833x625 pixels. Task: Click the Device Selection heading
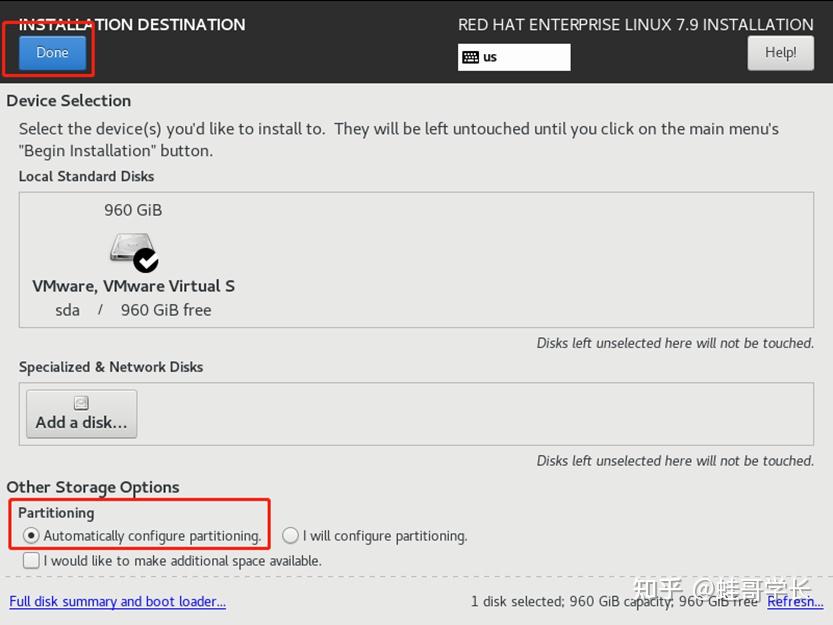click(69, 100)
